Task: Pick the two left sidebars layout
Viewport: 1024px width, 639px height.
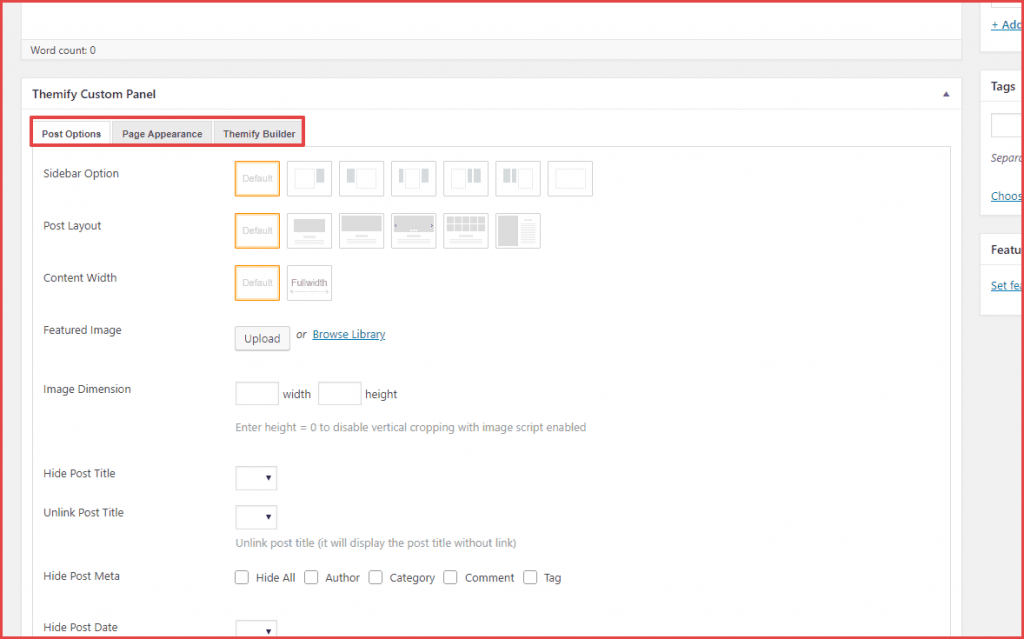Action: [518, 178]
